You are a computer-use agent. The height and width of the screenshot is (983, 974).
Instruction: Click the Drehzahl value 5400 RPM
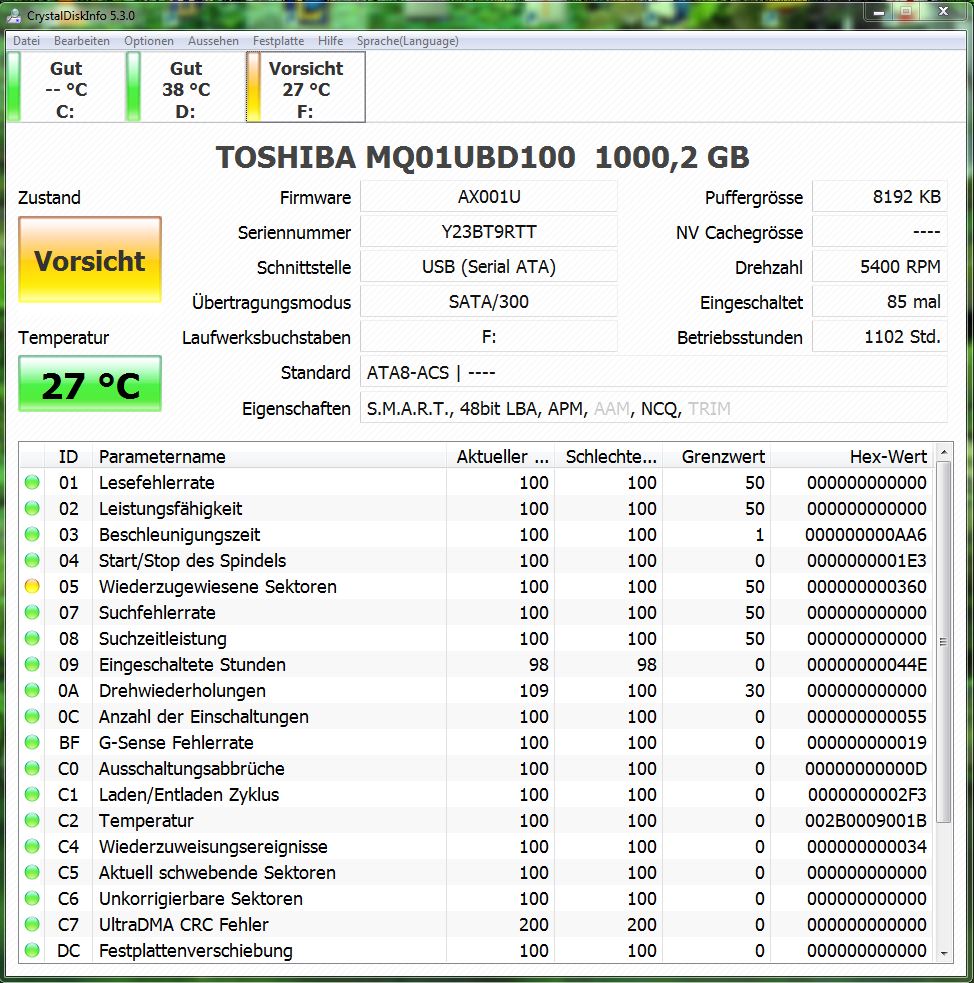pyautogui.click(x=880, y=267)
